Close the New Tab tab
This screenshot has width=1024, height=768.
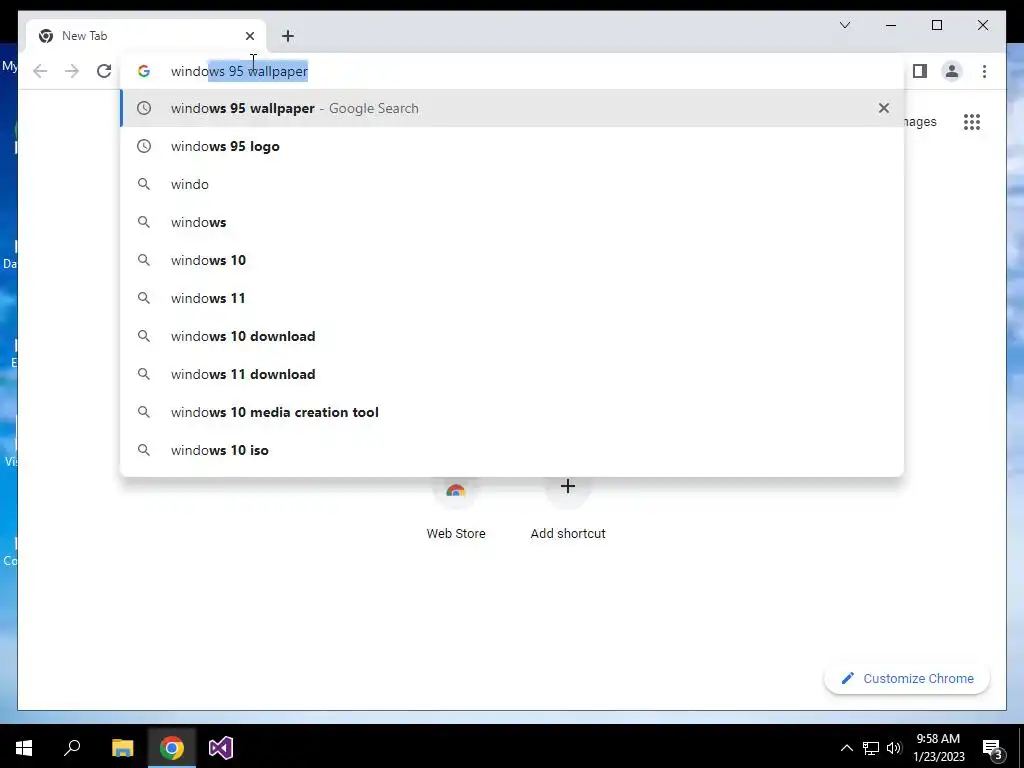[x=250, y=36]
